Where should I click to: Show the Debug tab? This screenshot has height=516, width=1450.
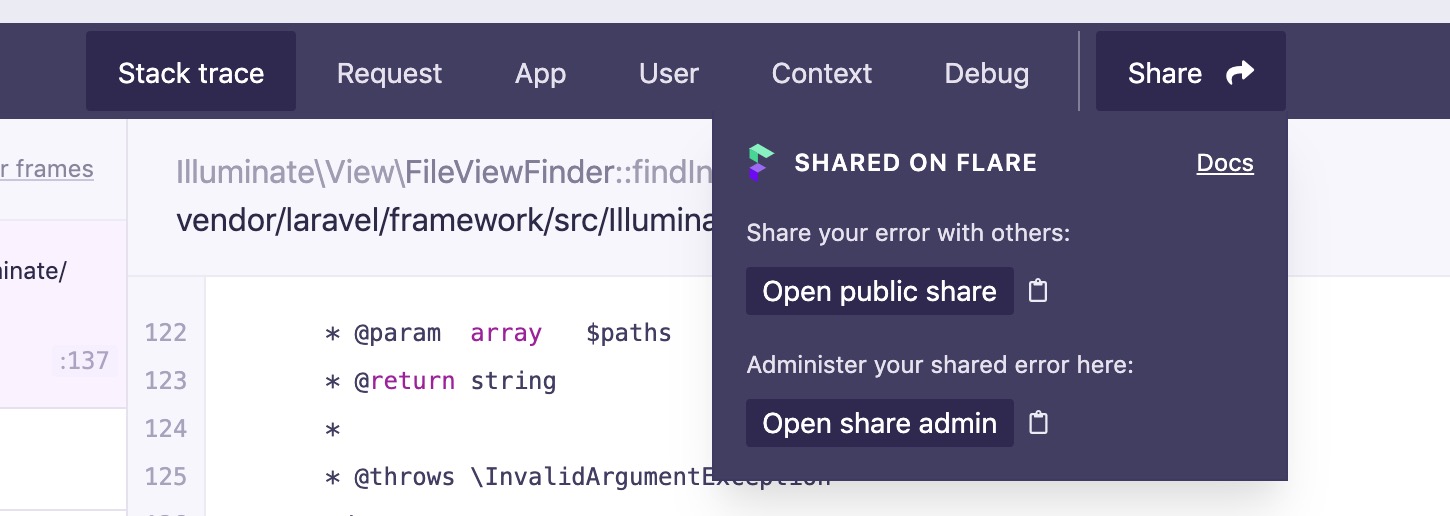tap(986, 73)
